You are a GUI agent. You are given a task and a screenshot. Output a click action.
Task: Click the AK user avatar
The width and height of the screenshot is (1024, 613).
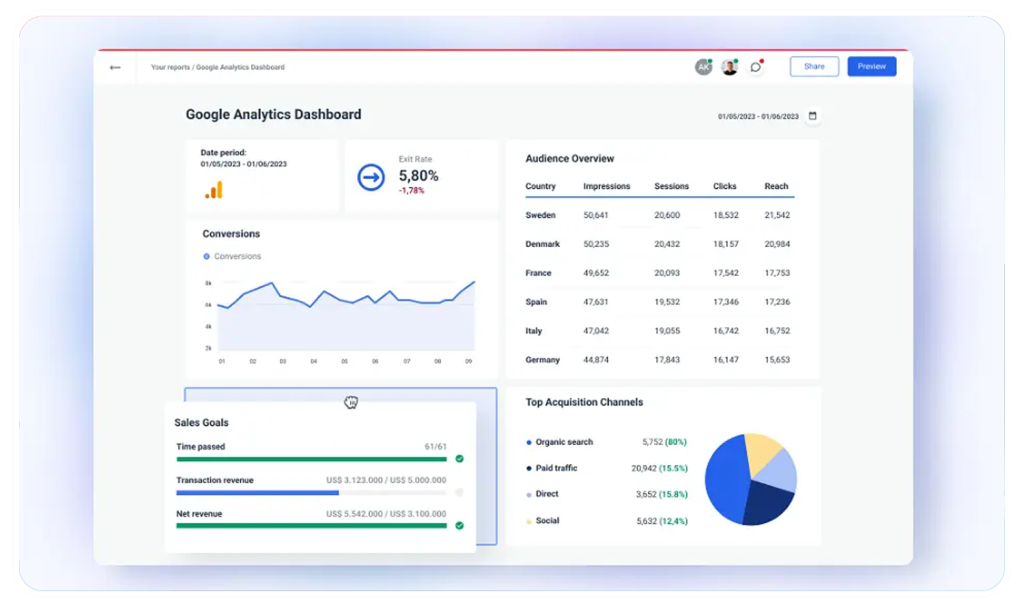(704, 67)
